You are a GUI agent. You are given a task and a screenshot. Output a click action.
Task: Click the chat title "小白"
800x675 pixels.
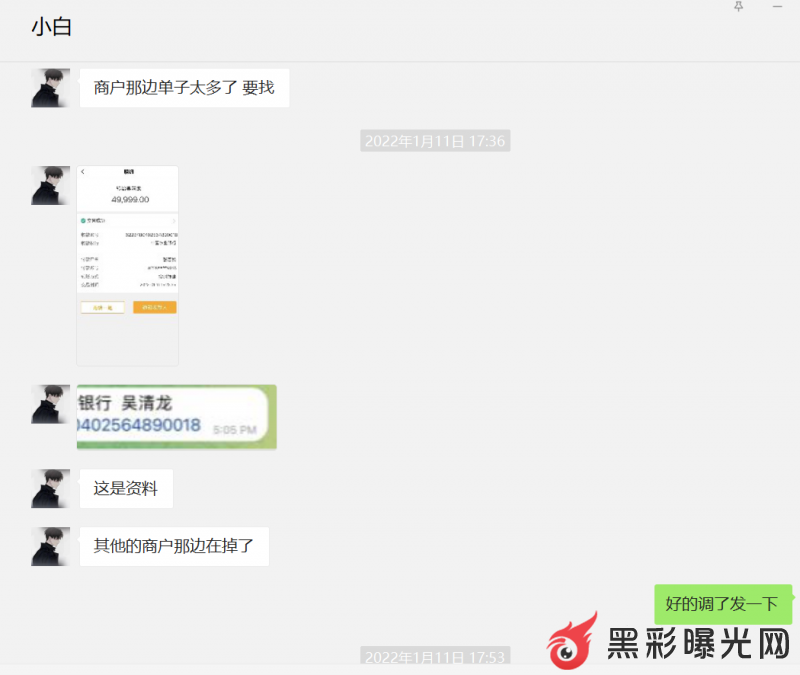click(51, 28)
